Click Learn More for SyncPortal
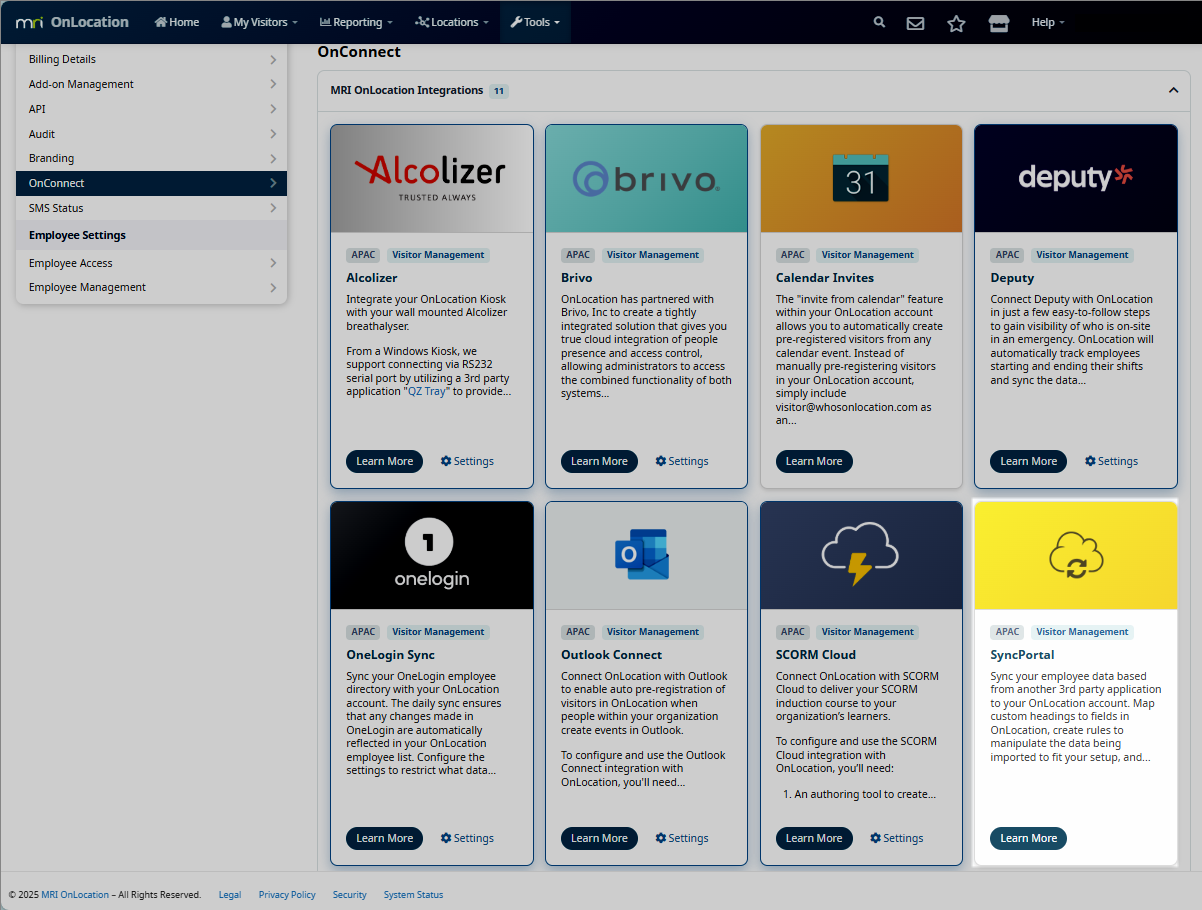Screen dimensions: 1202x910 pyautogui.click(x=1028, y=838)
